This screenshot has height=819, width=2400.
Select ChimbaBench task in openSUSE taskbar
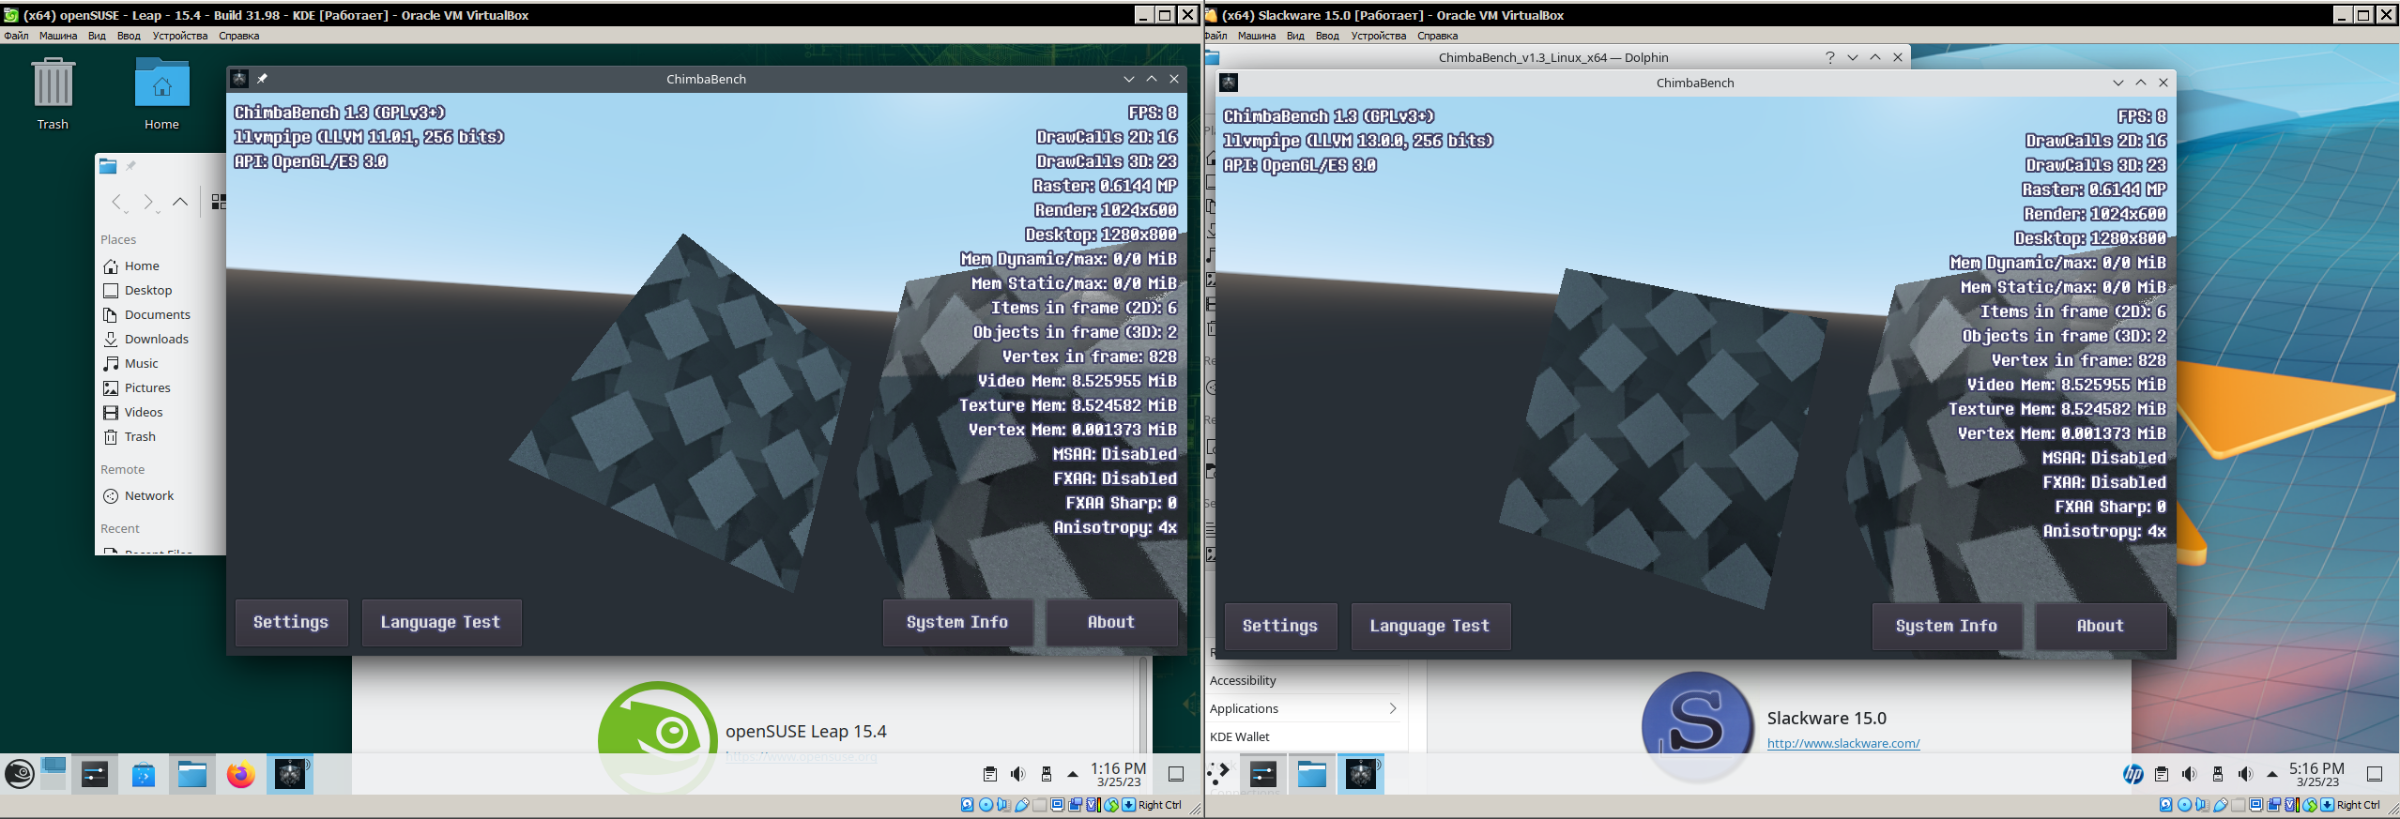click(290, 774)
